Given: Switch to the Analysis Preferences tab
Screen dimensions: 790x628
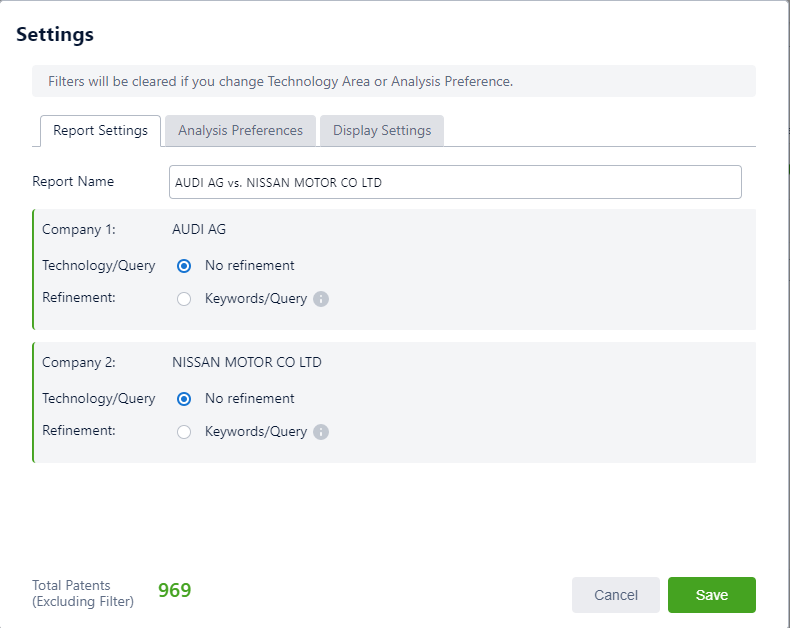Looking at the screenshot, I should pyautogui.click(x=240, y=131).
